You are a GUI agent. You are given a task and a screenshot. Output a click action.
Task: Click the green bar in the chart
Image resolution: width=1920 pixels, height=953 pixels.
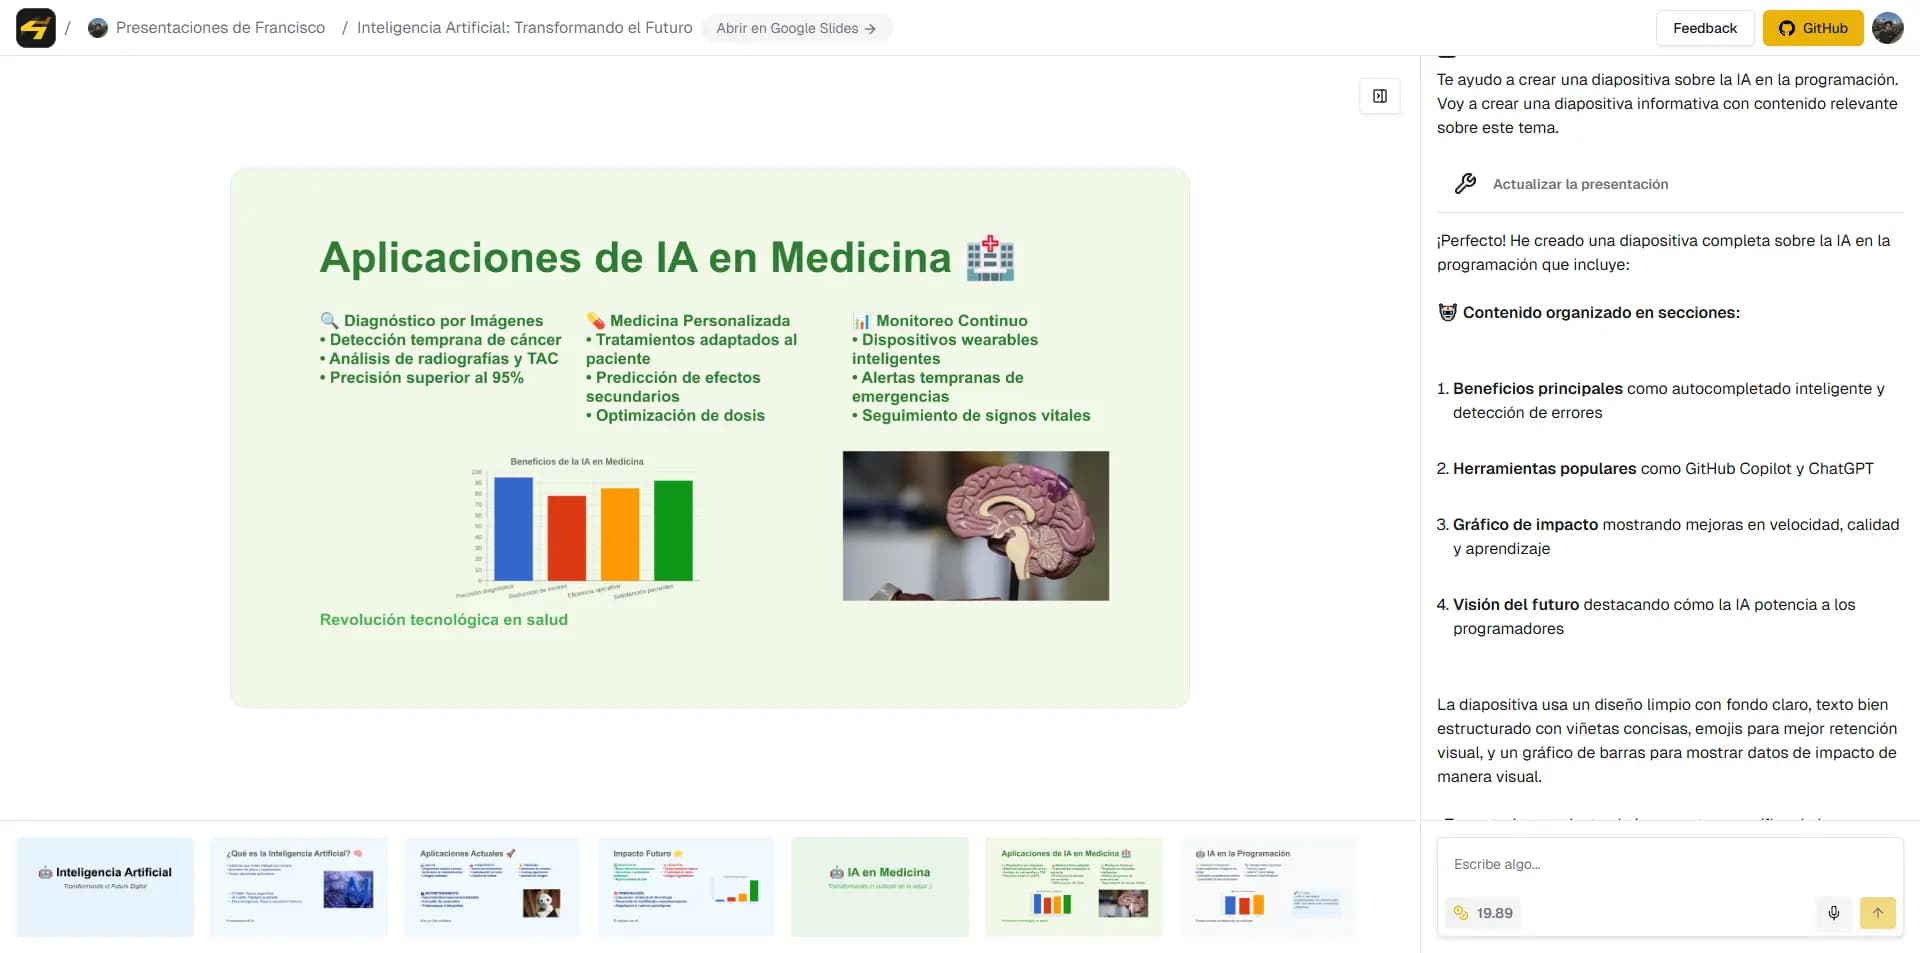pos(673,531)
